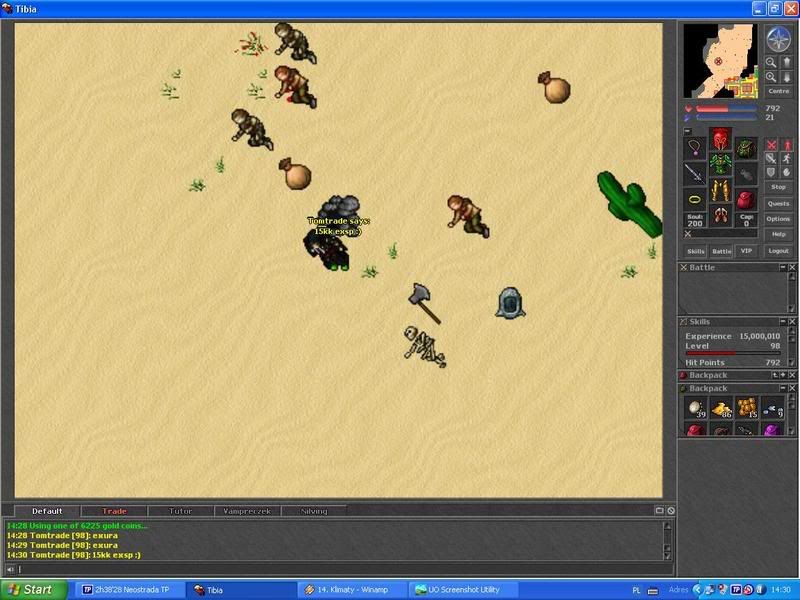The height and width of the screenshot is (600, 800).
Task: Click the Stop button
Action: 779,187
